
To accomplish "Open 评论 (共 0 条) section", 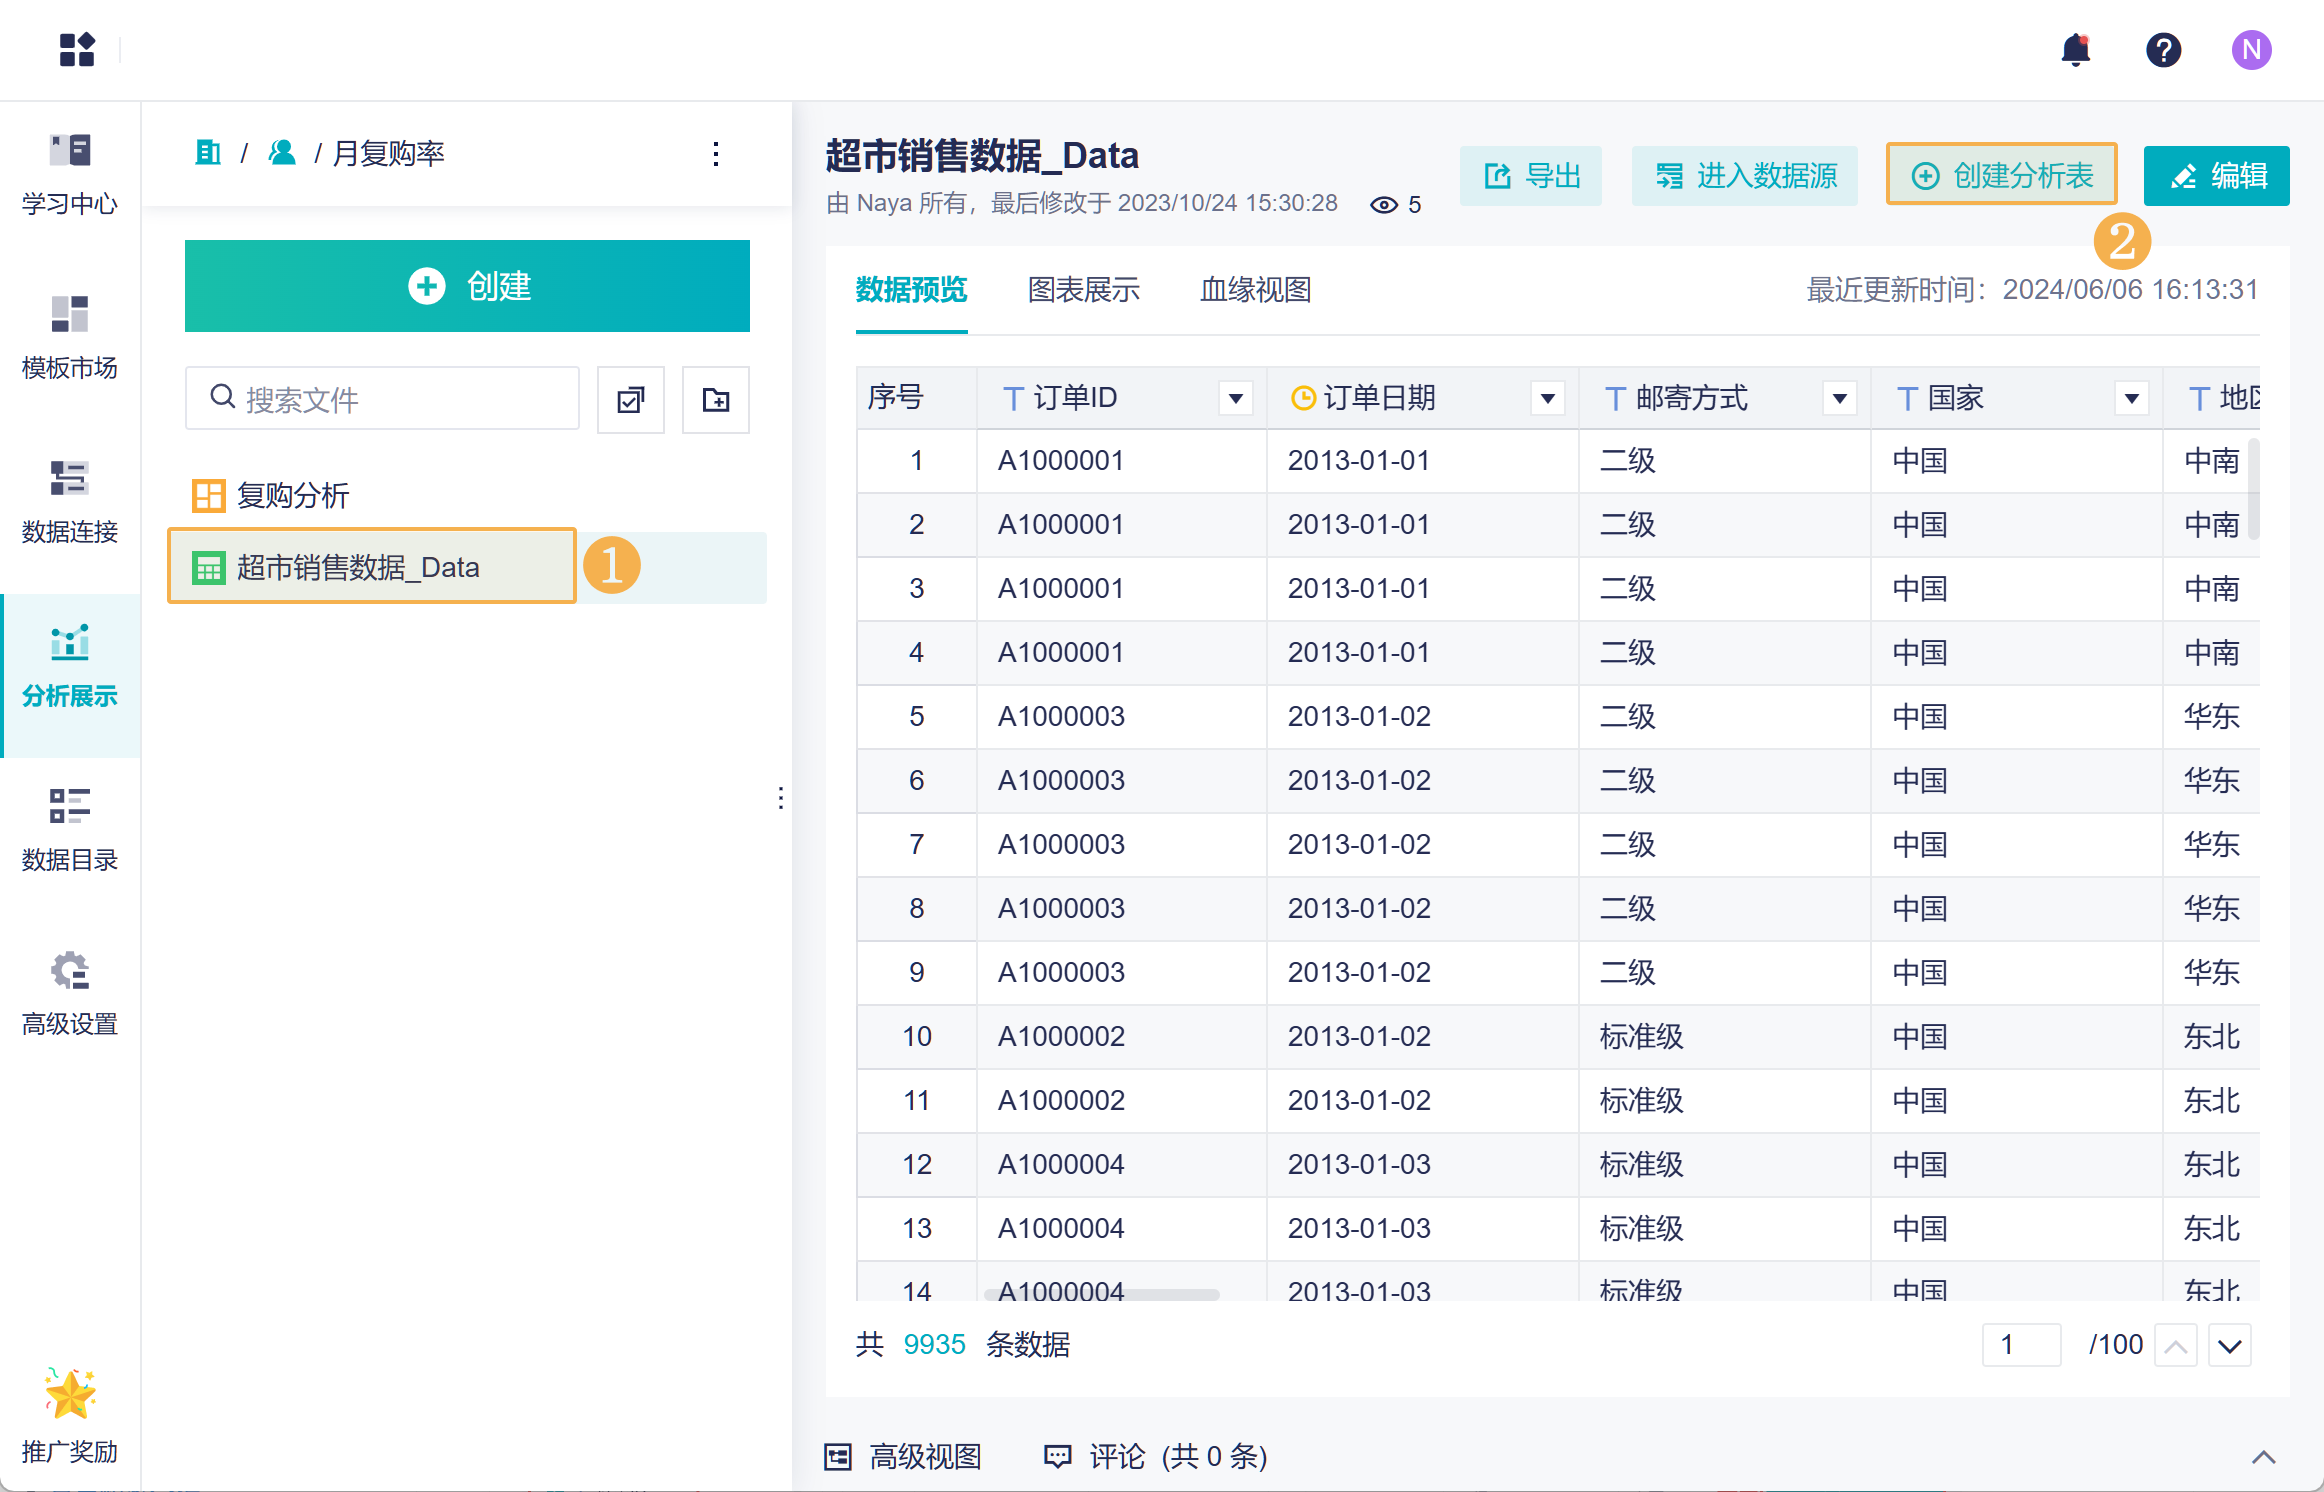I will point(1156,1457).
